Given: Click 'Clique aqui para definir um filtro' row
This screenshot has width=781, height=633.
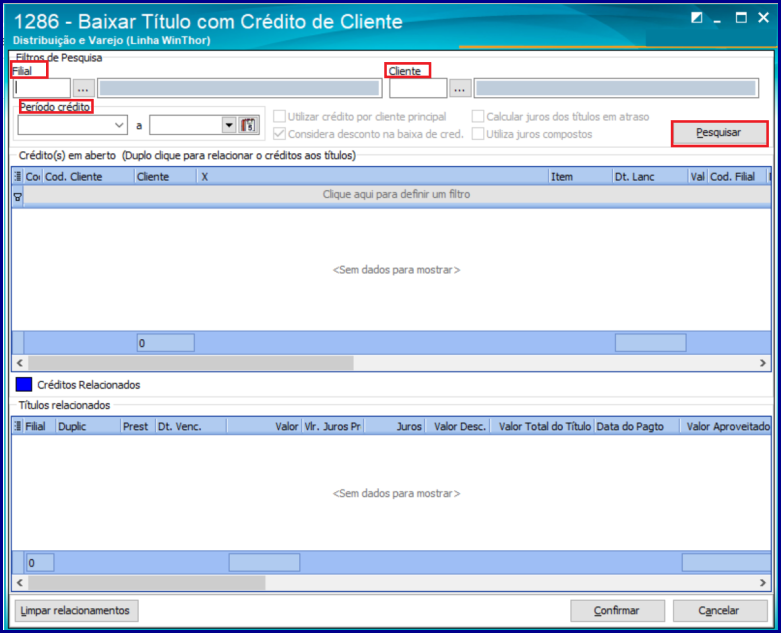Looking at the screenshot, I should [x=396, y=194].
